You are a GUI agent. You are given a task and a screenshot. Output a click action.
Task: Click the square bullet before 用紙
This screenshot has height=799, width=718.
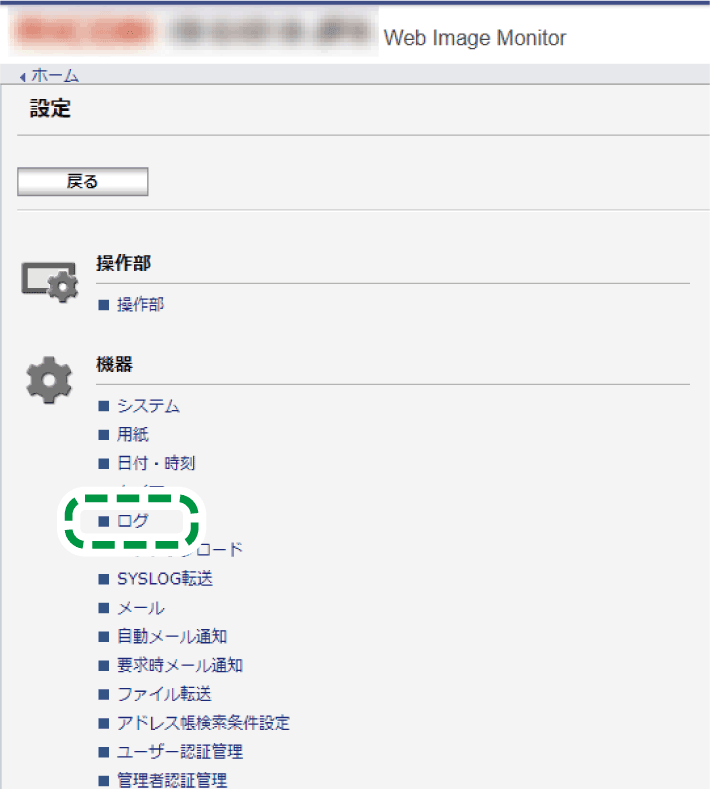coord(104,435)
